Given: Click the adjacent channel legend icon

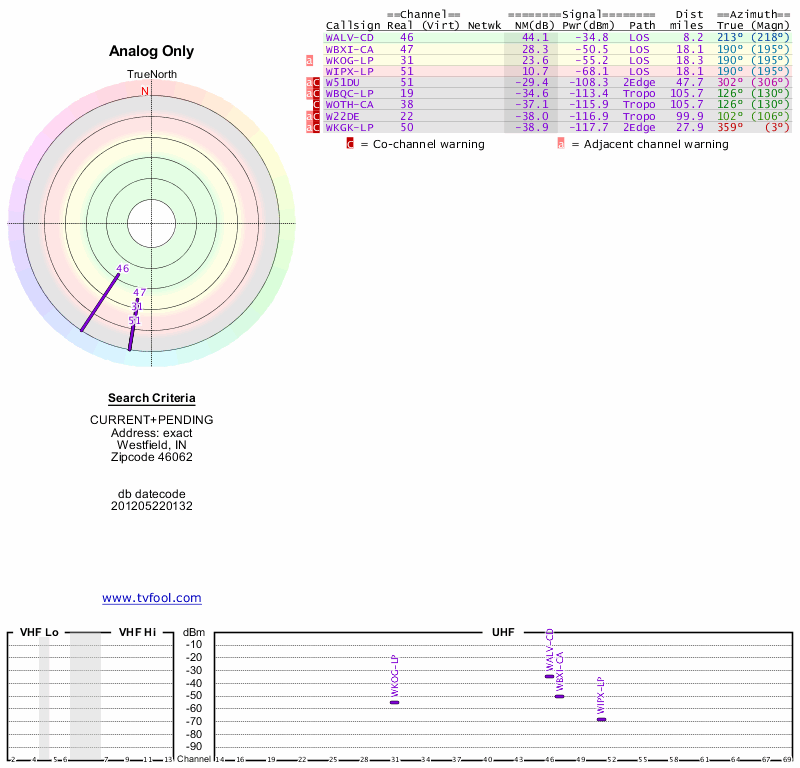Looking at the screenshot, I should [x=561, y=144].
